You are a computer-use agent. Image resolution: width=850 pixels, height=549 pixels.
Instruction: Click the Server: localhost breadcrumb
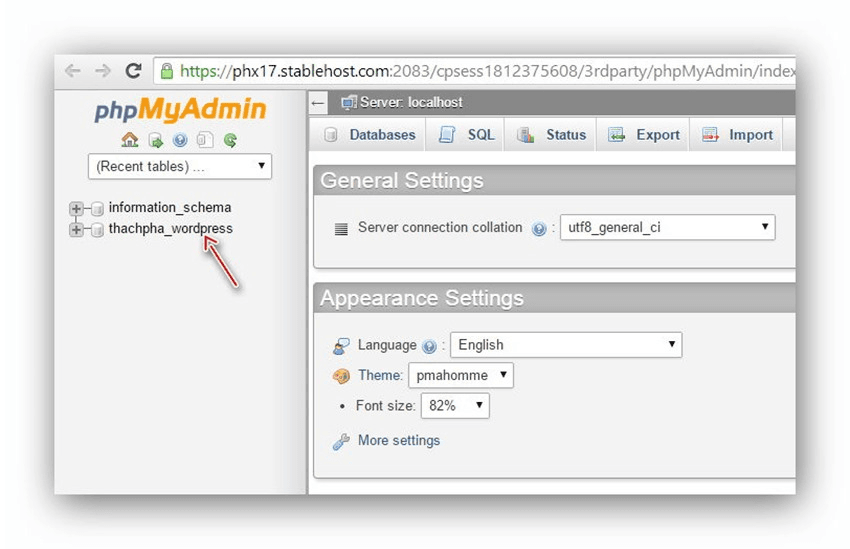tap(411, 102)
